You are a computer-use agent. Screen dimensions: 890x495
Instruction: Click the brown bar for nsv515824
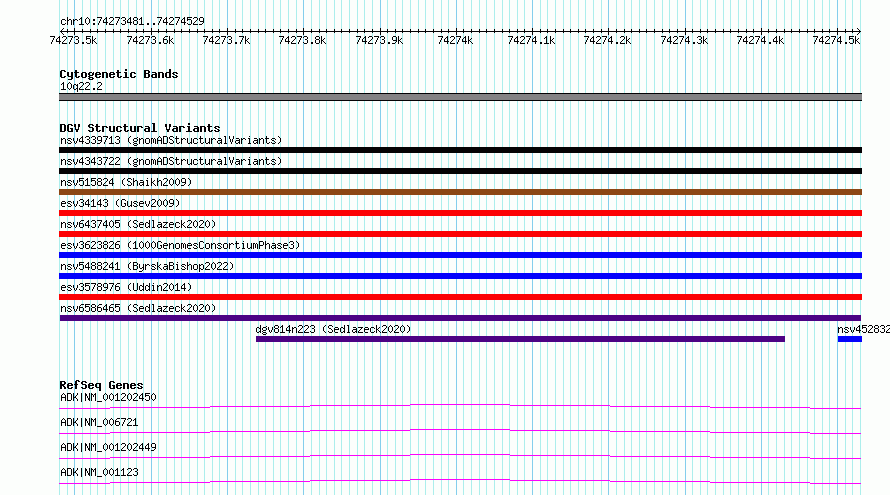(x=460, y=192)
